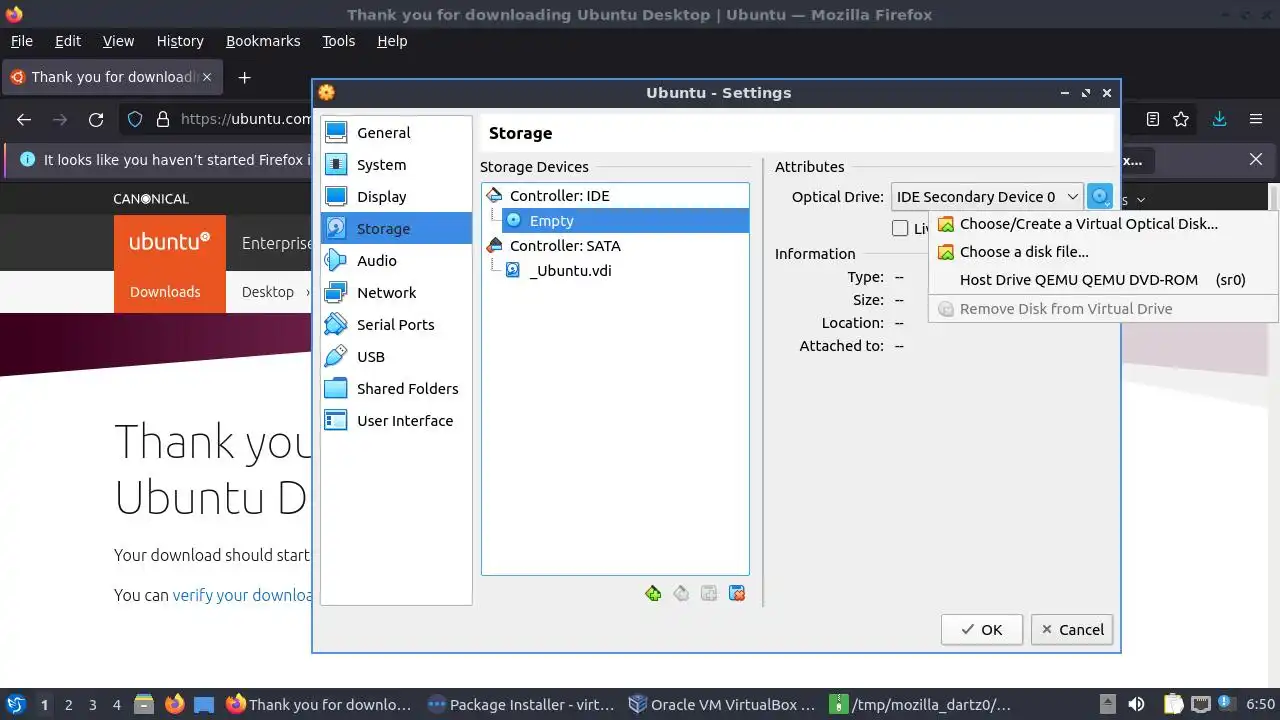The image size is (1280, 720).
Task: Open a new Firefox tab with plus icon
Action: 244,77
